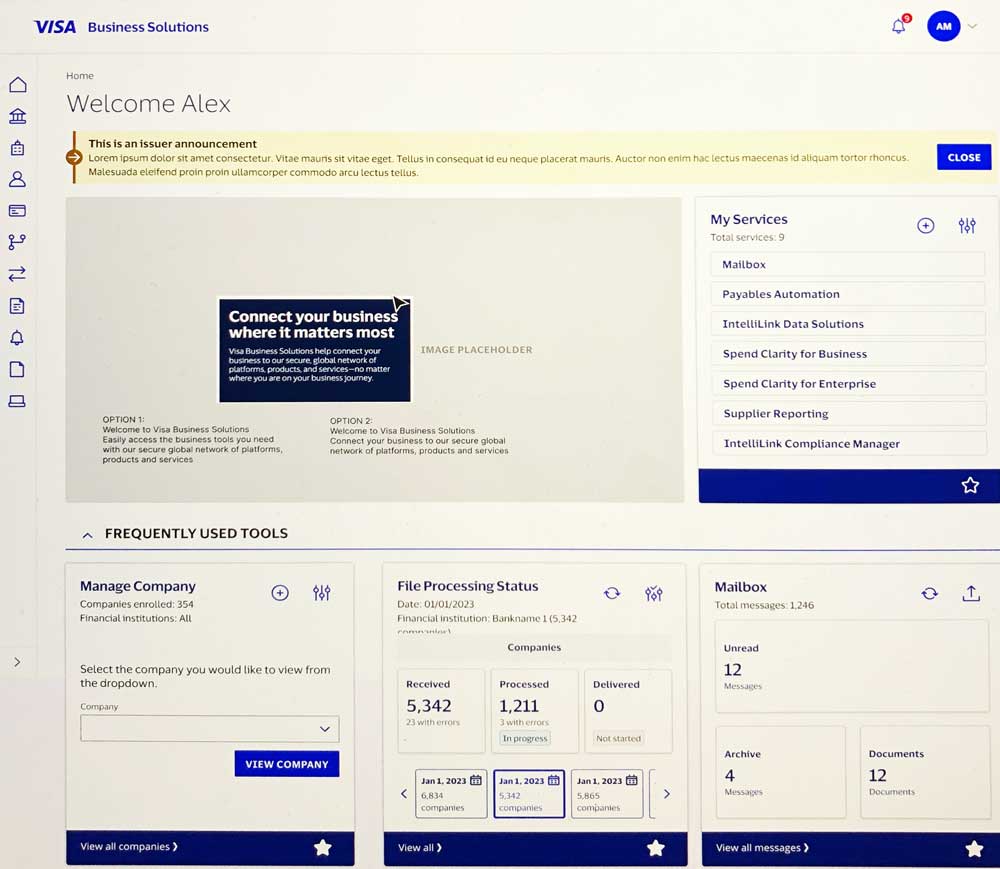Click the upload icon in Mailbox card
Viewport: 1000px width, 869px height.
coord(971,593)
